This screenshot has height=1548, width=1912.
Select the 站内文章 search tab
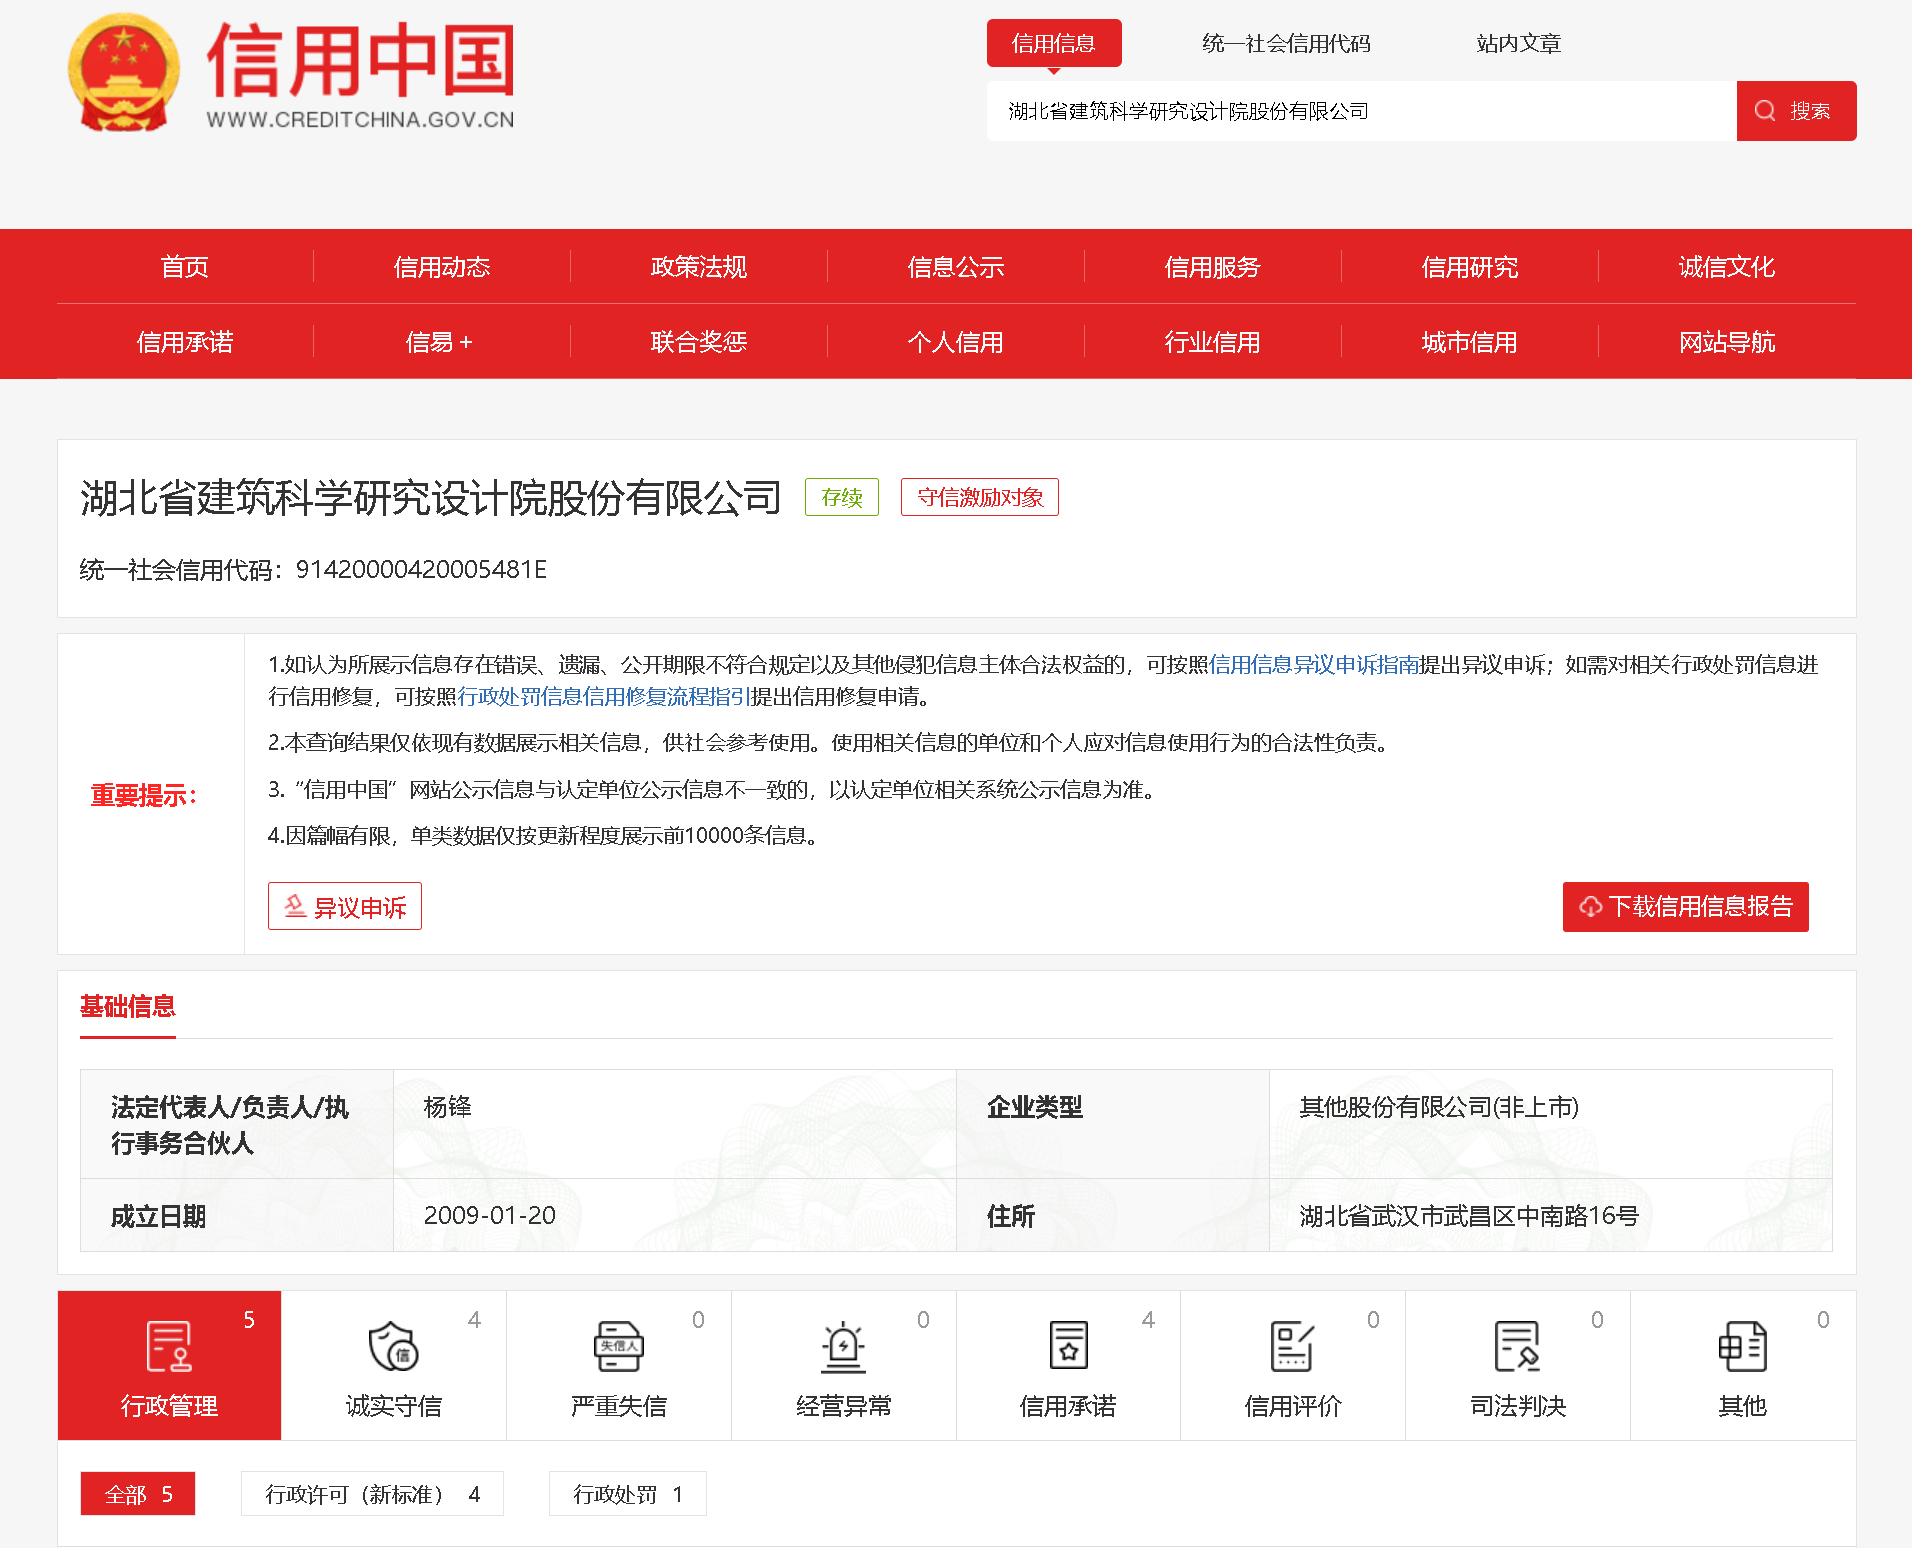point(1518,43)
